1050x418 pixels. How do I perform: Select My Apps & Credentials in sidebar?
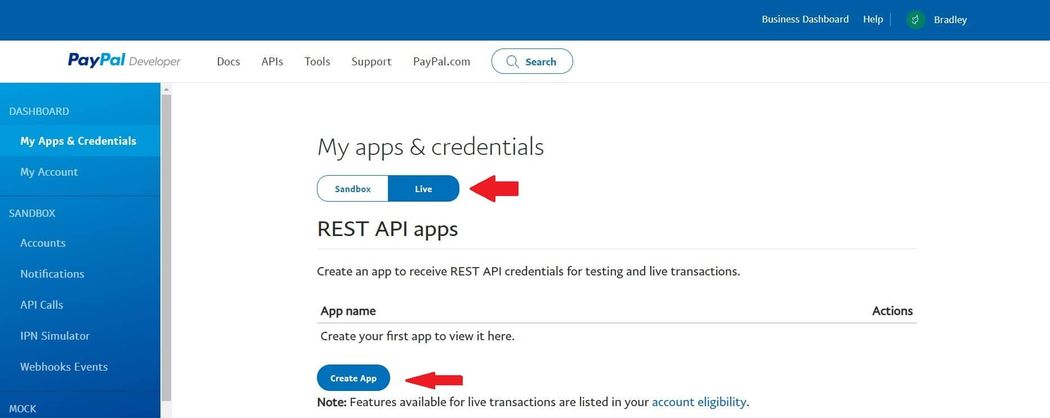[x=78, y=141]
